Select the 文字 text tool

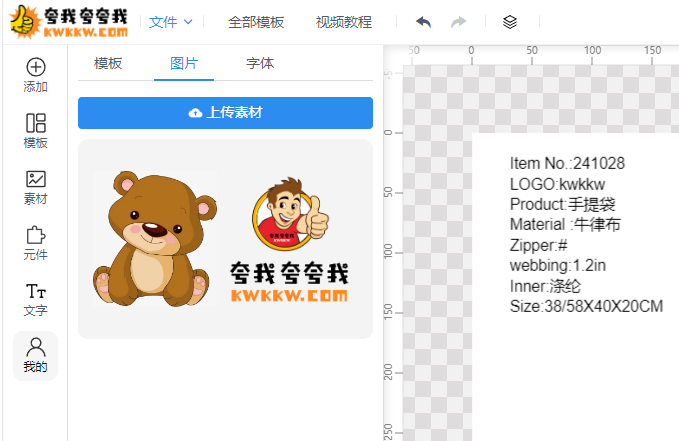(36, 299)
